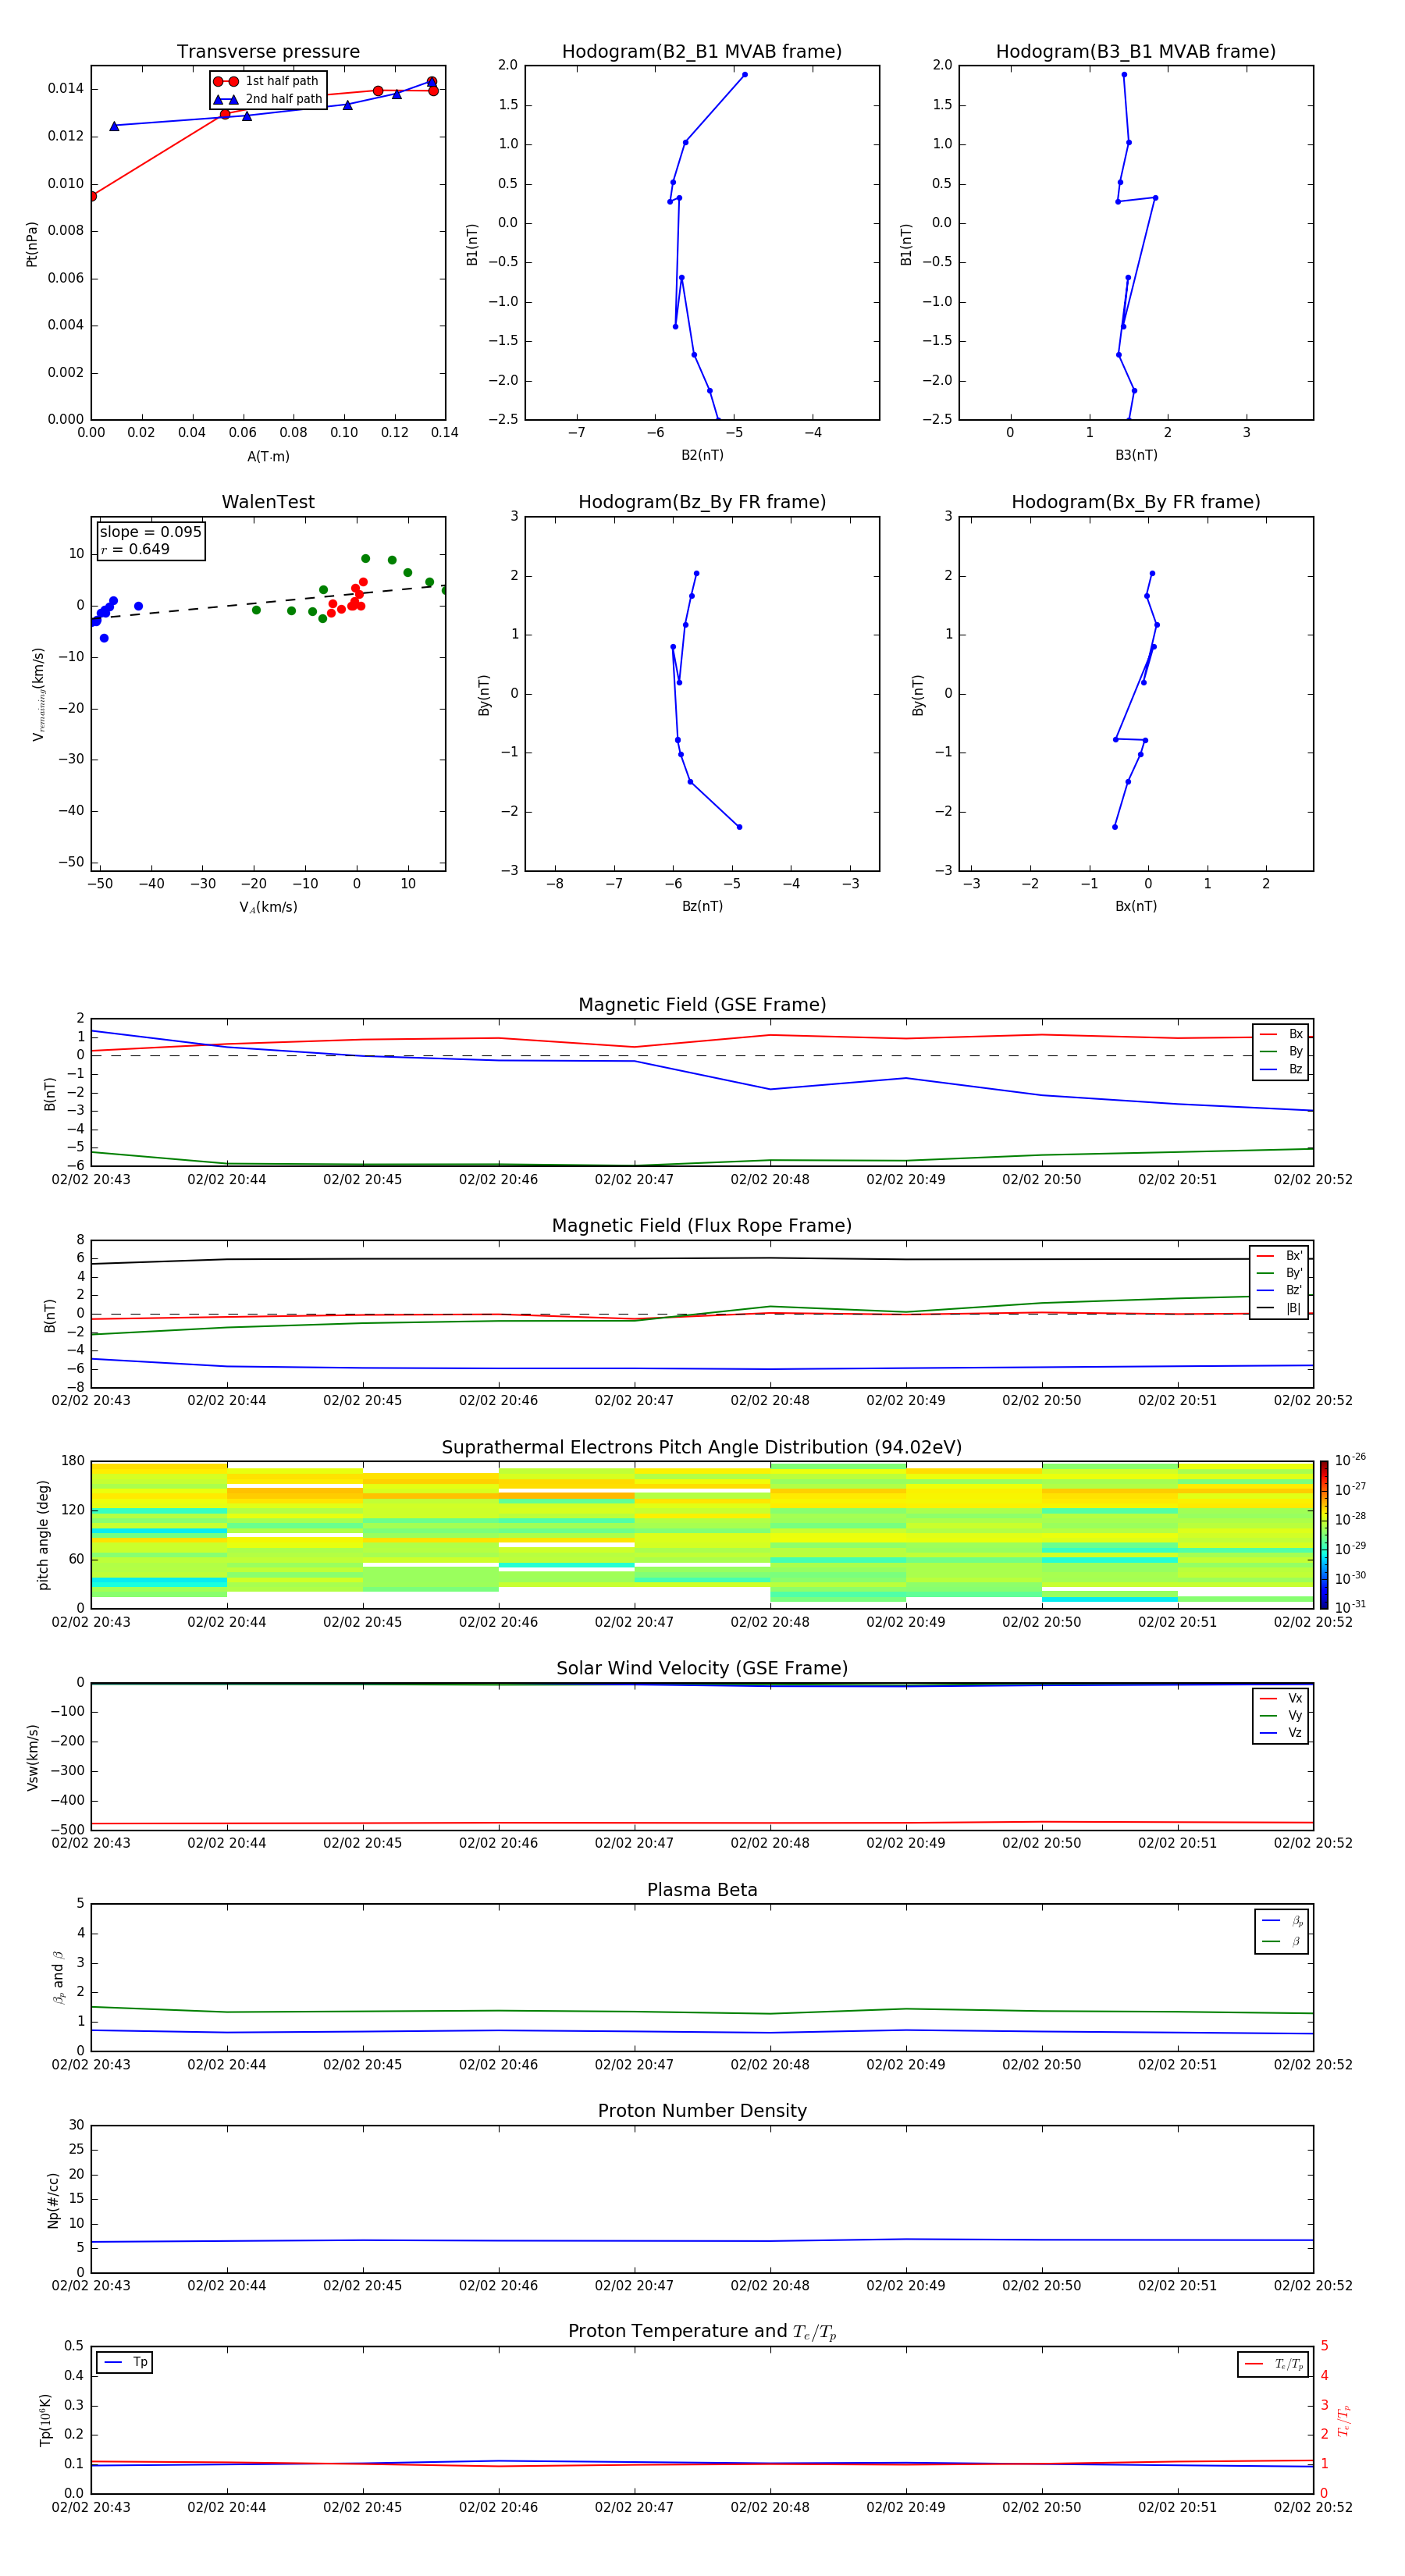Click the 'Vx' legend entry

coord(1281,1698)
